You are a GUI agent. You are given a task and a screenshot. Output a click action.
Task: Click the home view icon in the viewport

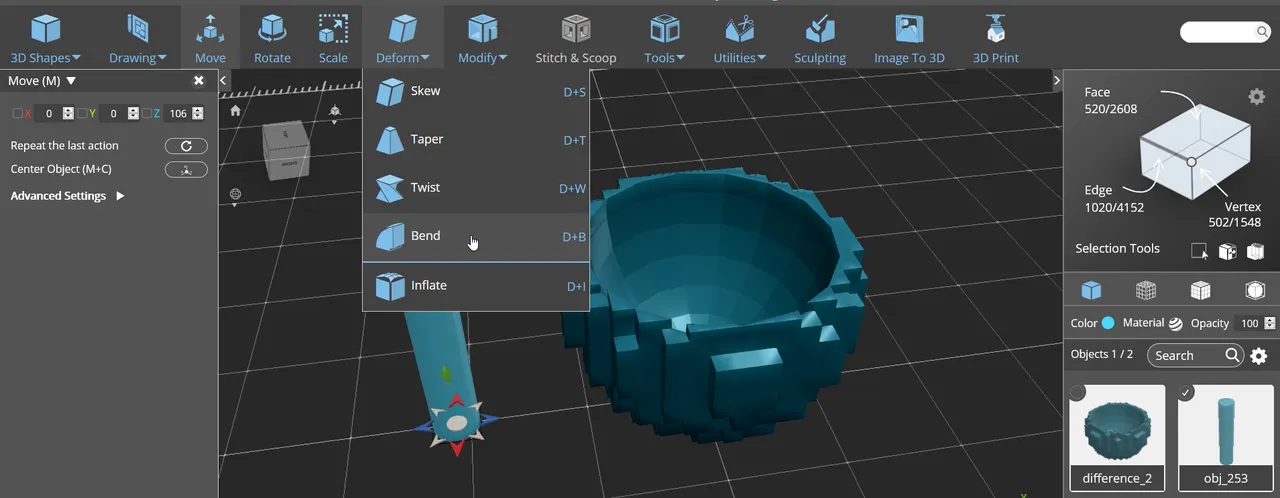[x=235, y=111]
